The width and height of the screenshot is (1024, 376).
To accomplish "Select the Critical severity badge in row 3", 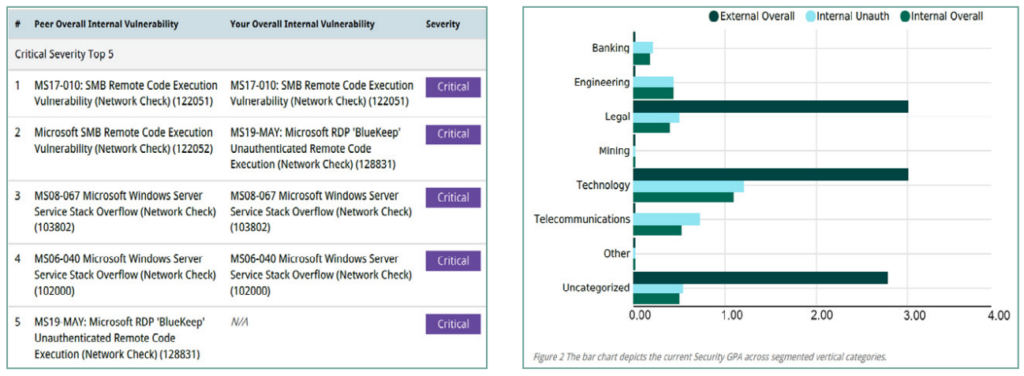I will click(x=453, y=197).
